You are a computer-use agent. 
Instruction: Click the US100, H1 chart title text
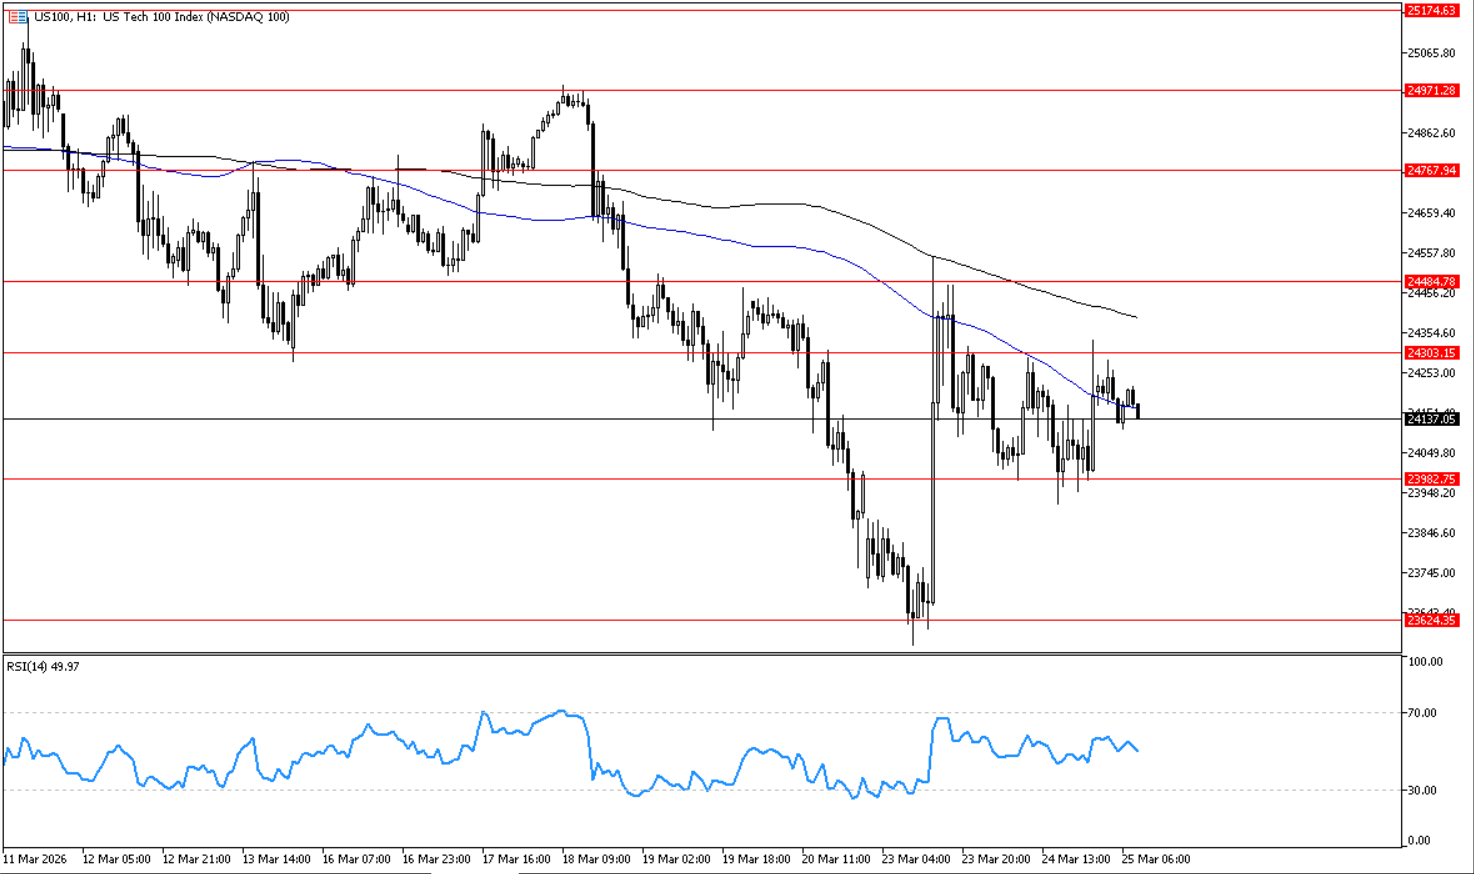point(162,17)
